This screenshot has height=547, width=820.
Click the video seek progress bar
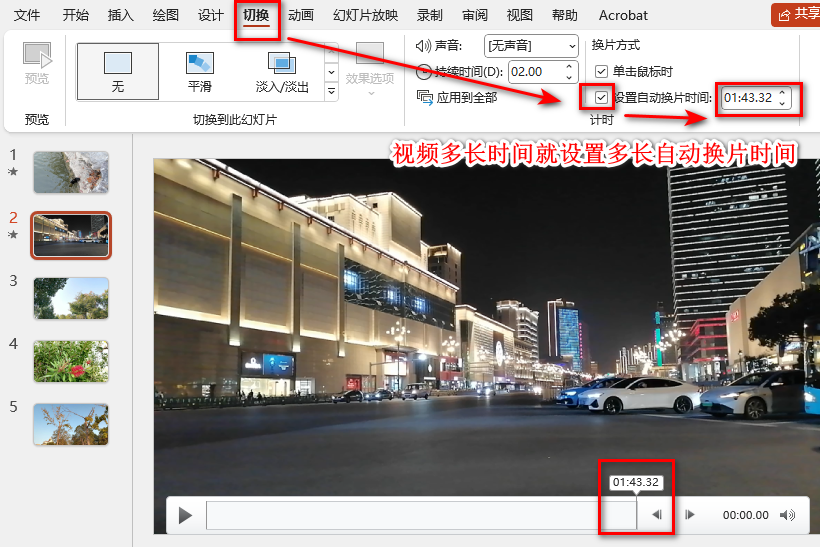click(x=422, y=515)
